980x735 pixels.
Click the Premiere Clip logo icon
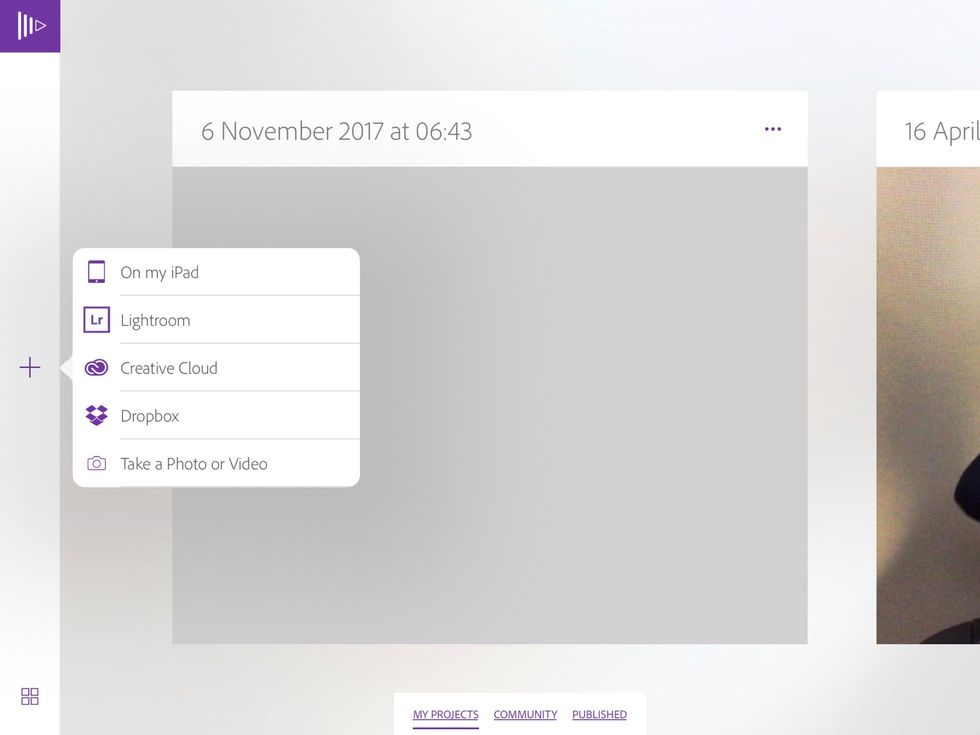(x=30, y=26)
